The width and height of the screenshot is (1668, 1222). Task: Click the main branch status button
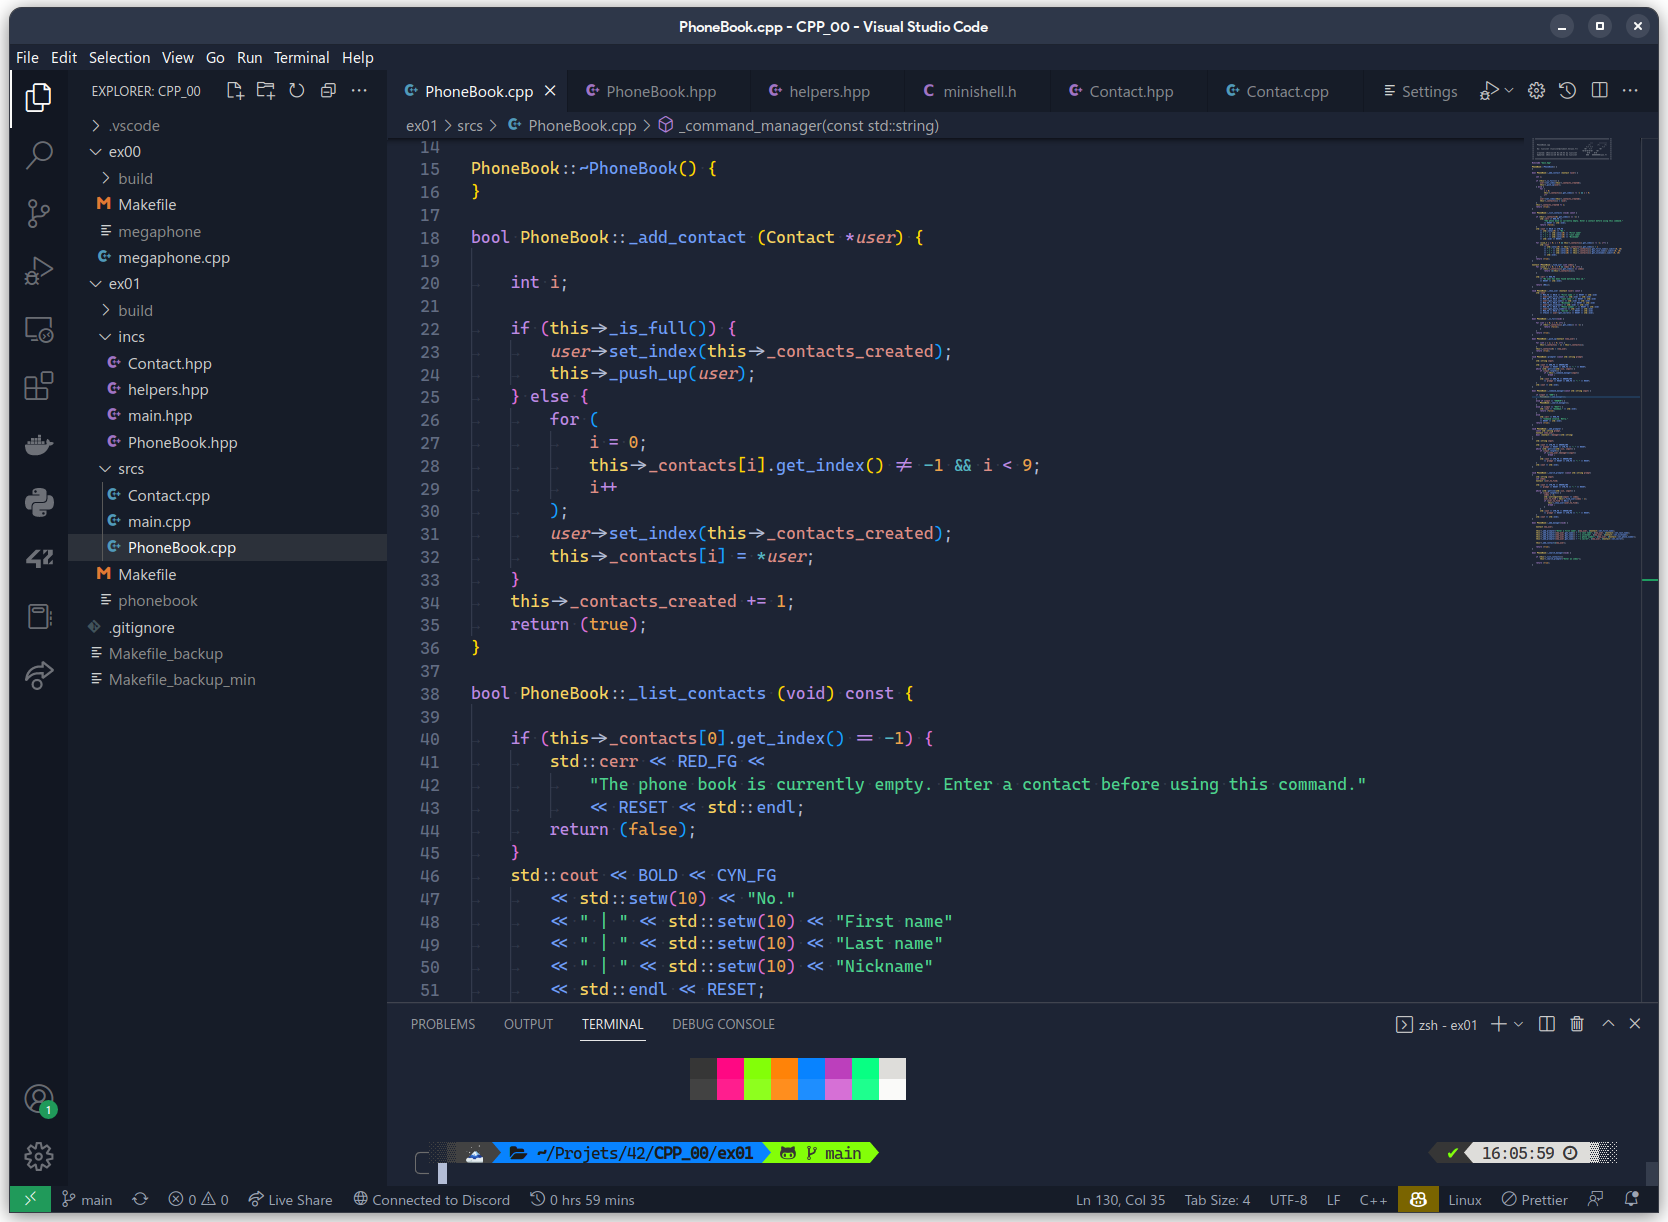pyautogui.click(x=87, y=1200)
